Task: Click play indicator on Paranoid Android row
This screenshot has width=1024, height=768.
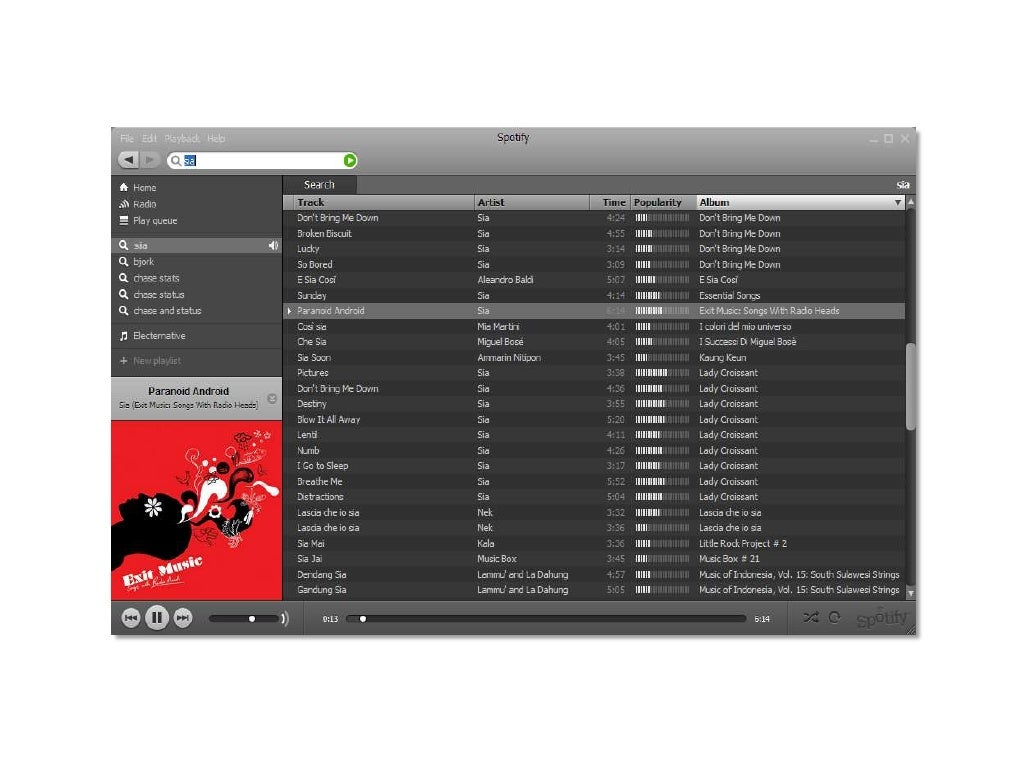Action: point(289,311)
